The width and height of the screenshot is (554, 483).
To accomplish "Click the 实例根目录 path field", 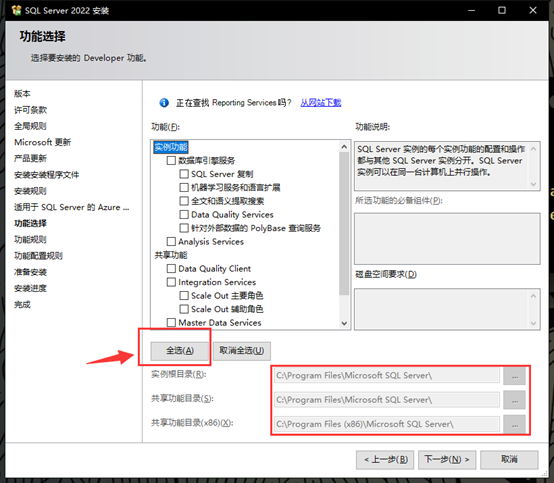I will pyautogui.click(x=387, y=376).
